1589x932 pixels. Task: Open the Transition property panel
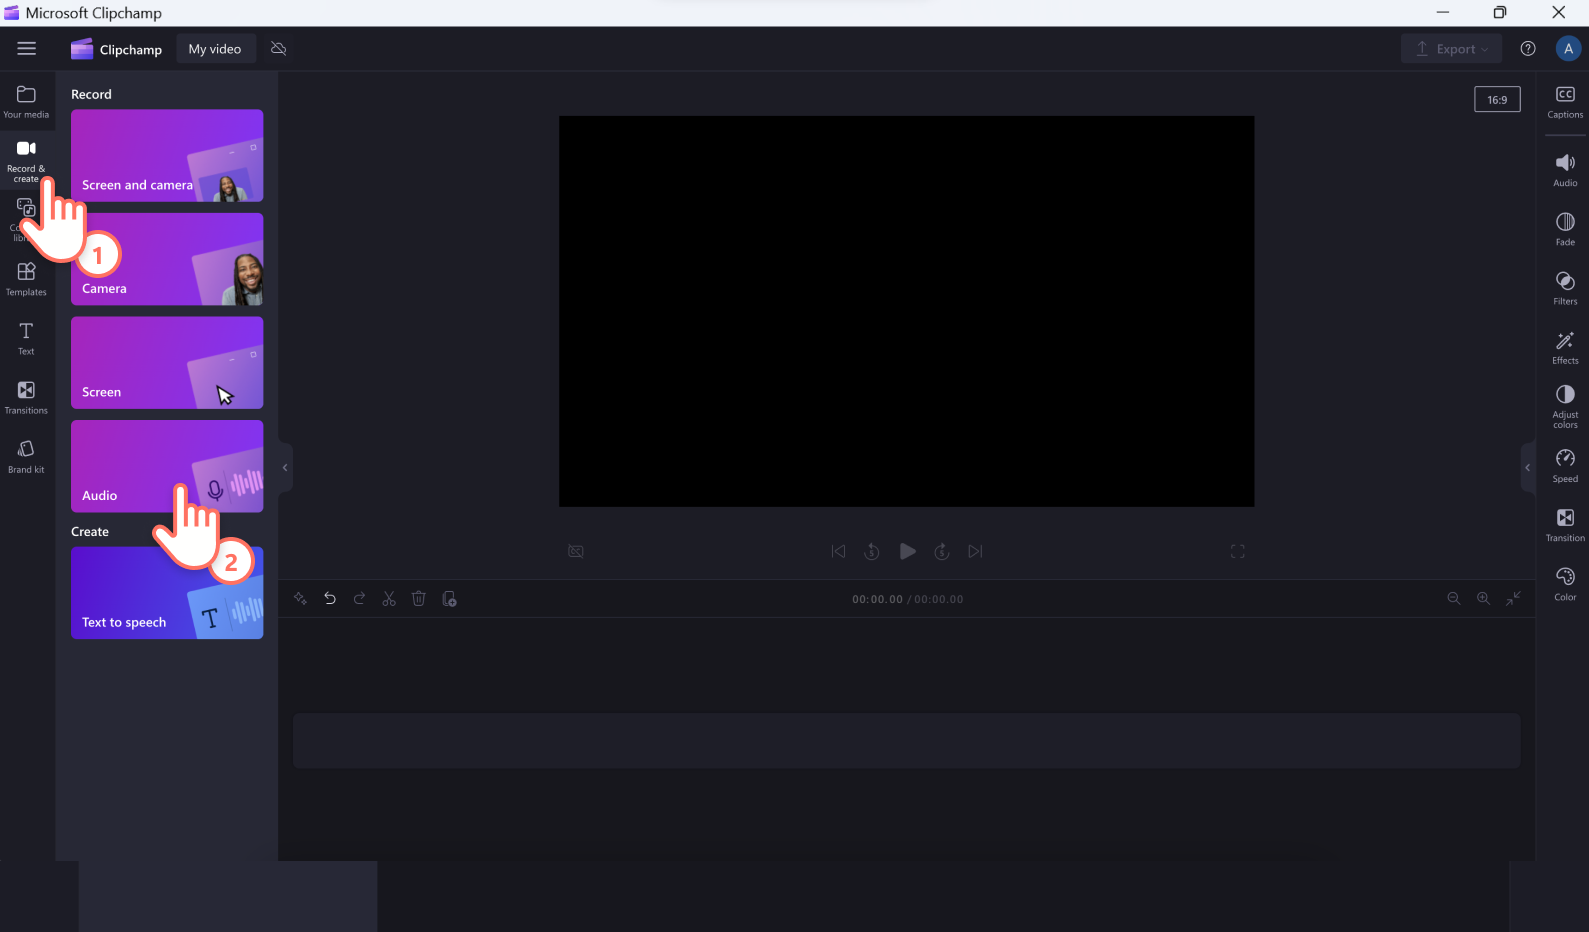pyautogui.click(x=1565, y=525)
